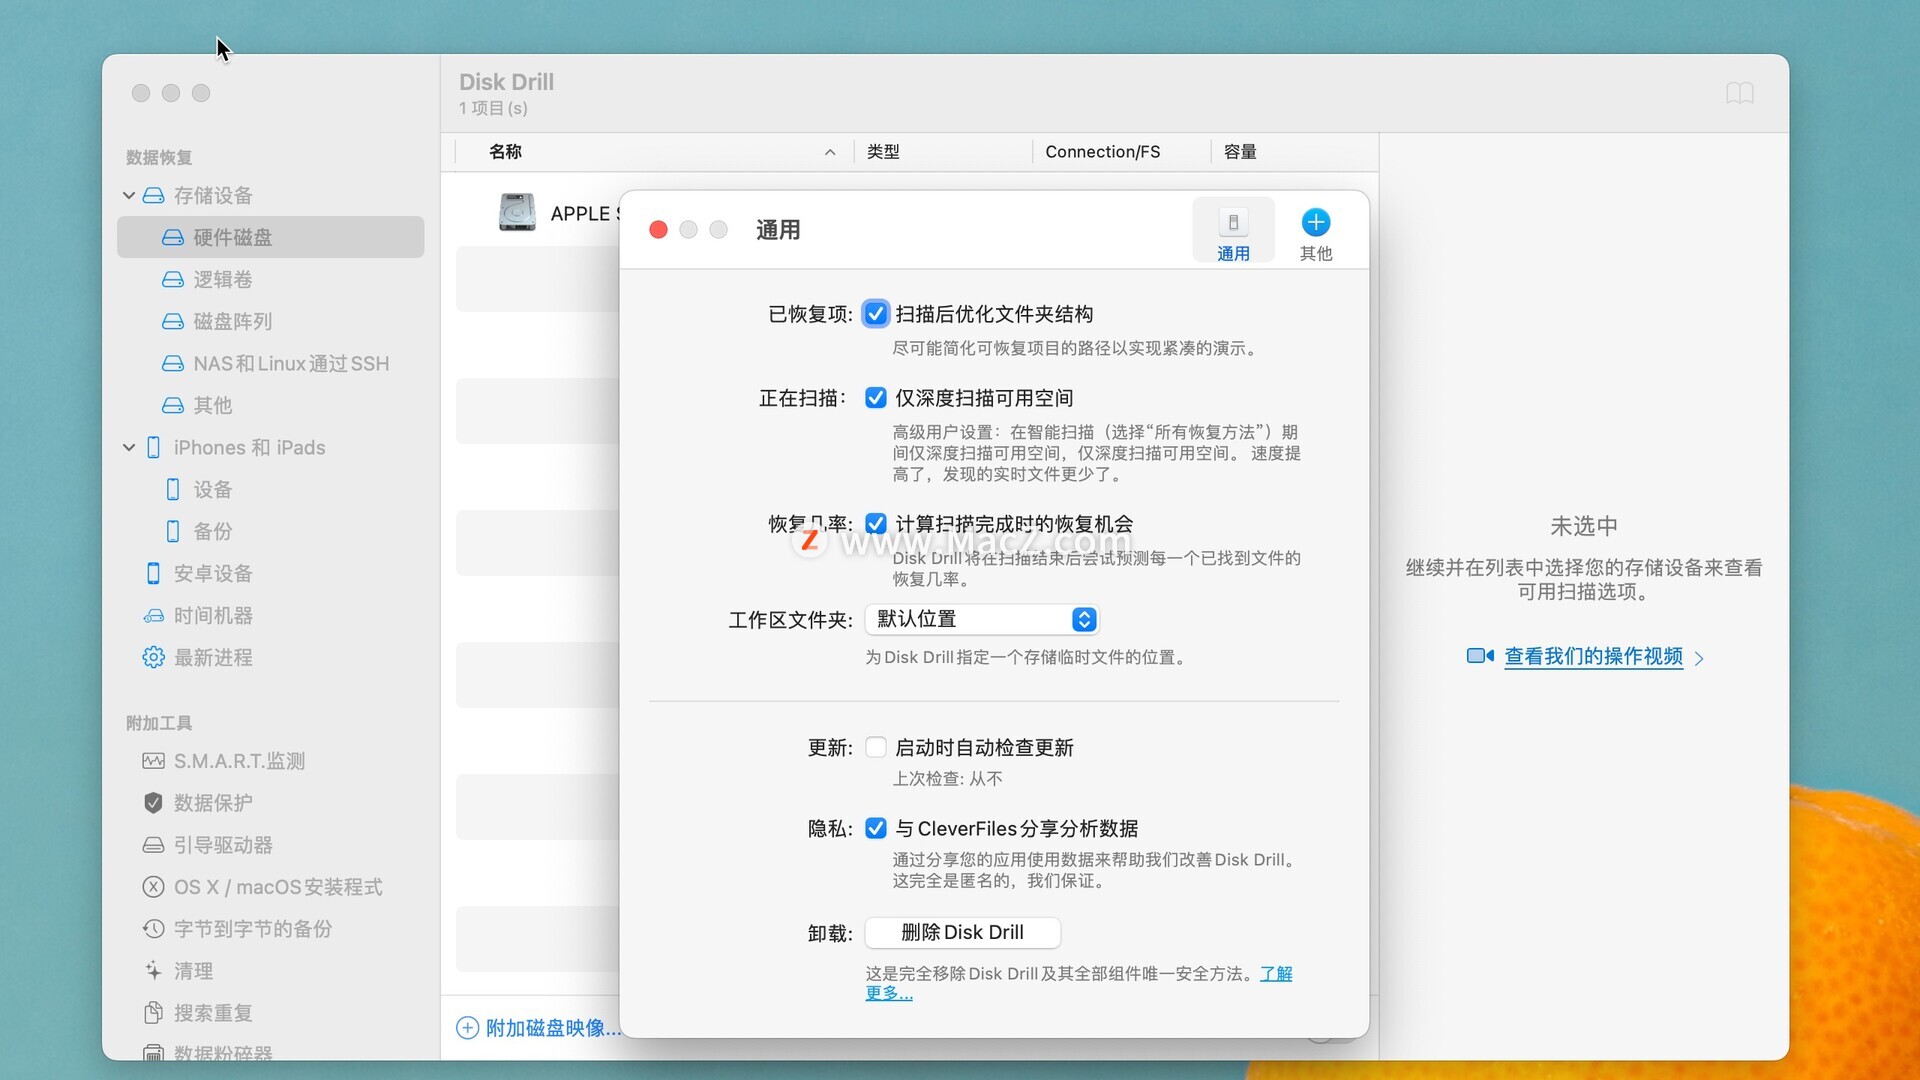Viewport: 1920px width, 1080px height.
Task: Click the OS X / macOS安装程式 icon
Action: (153, 887)
